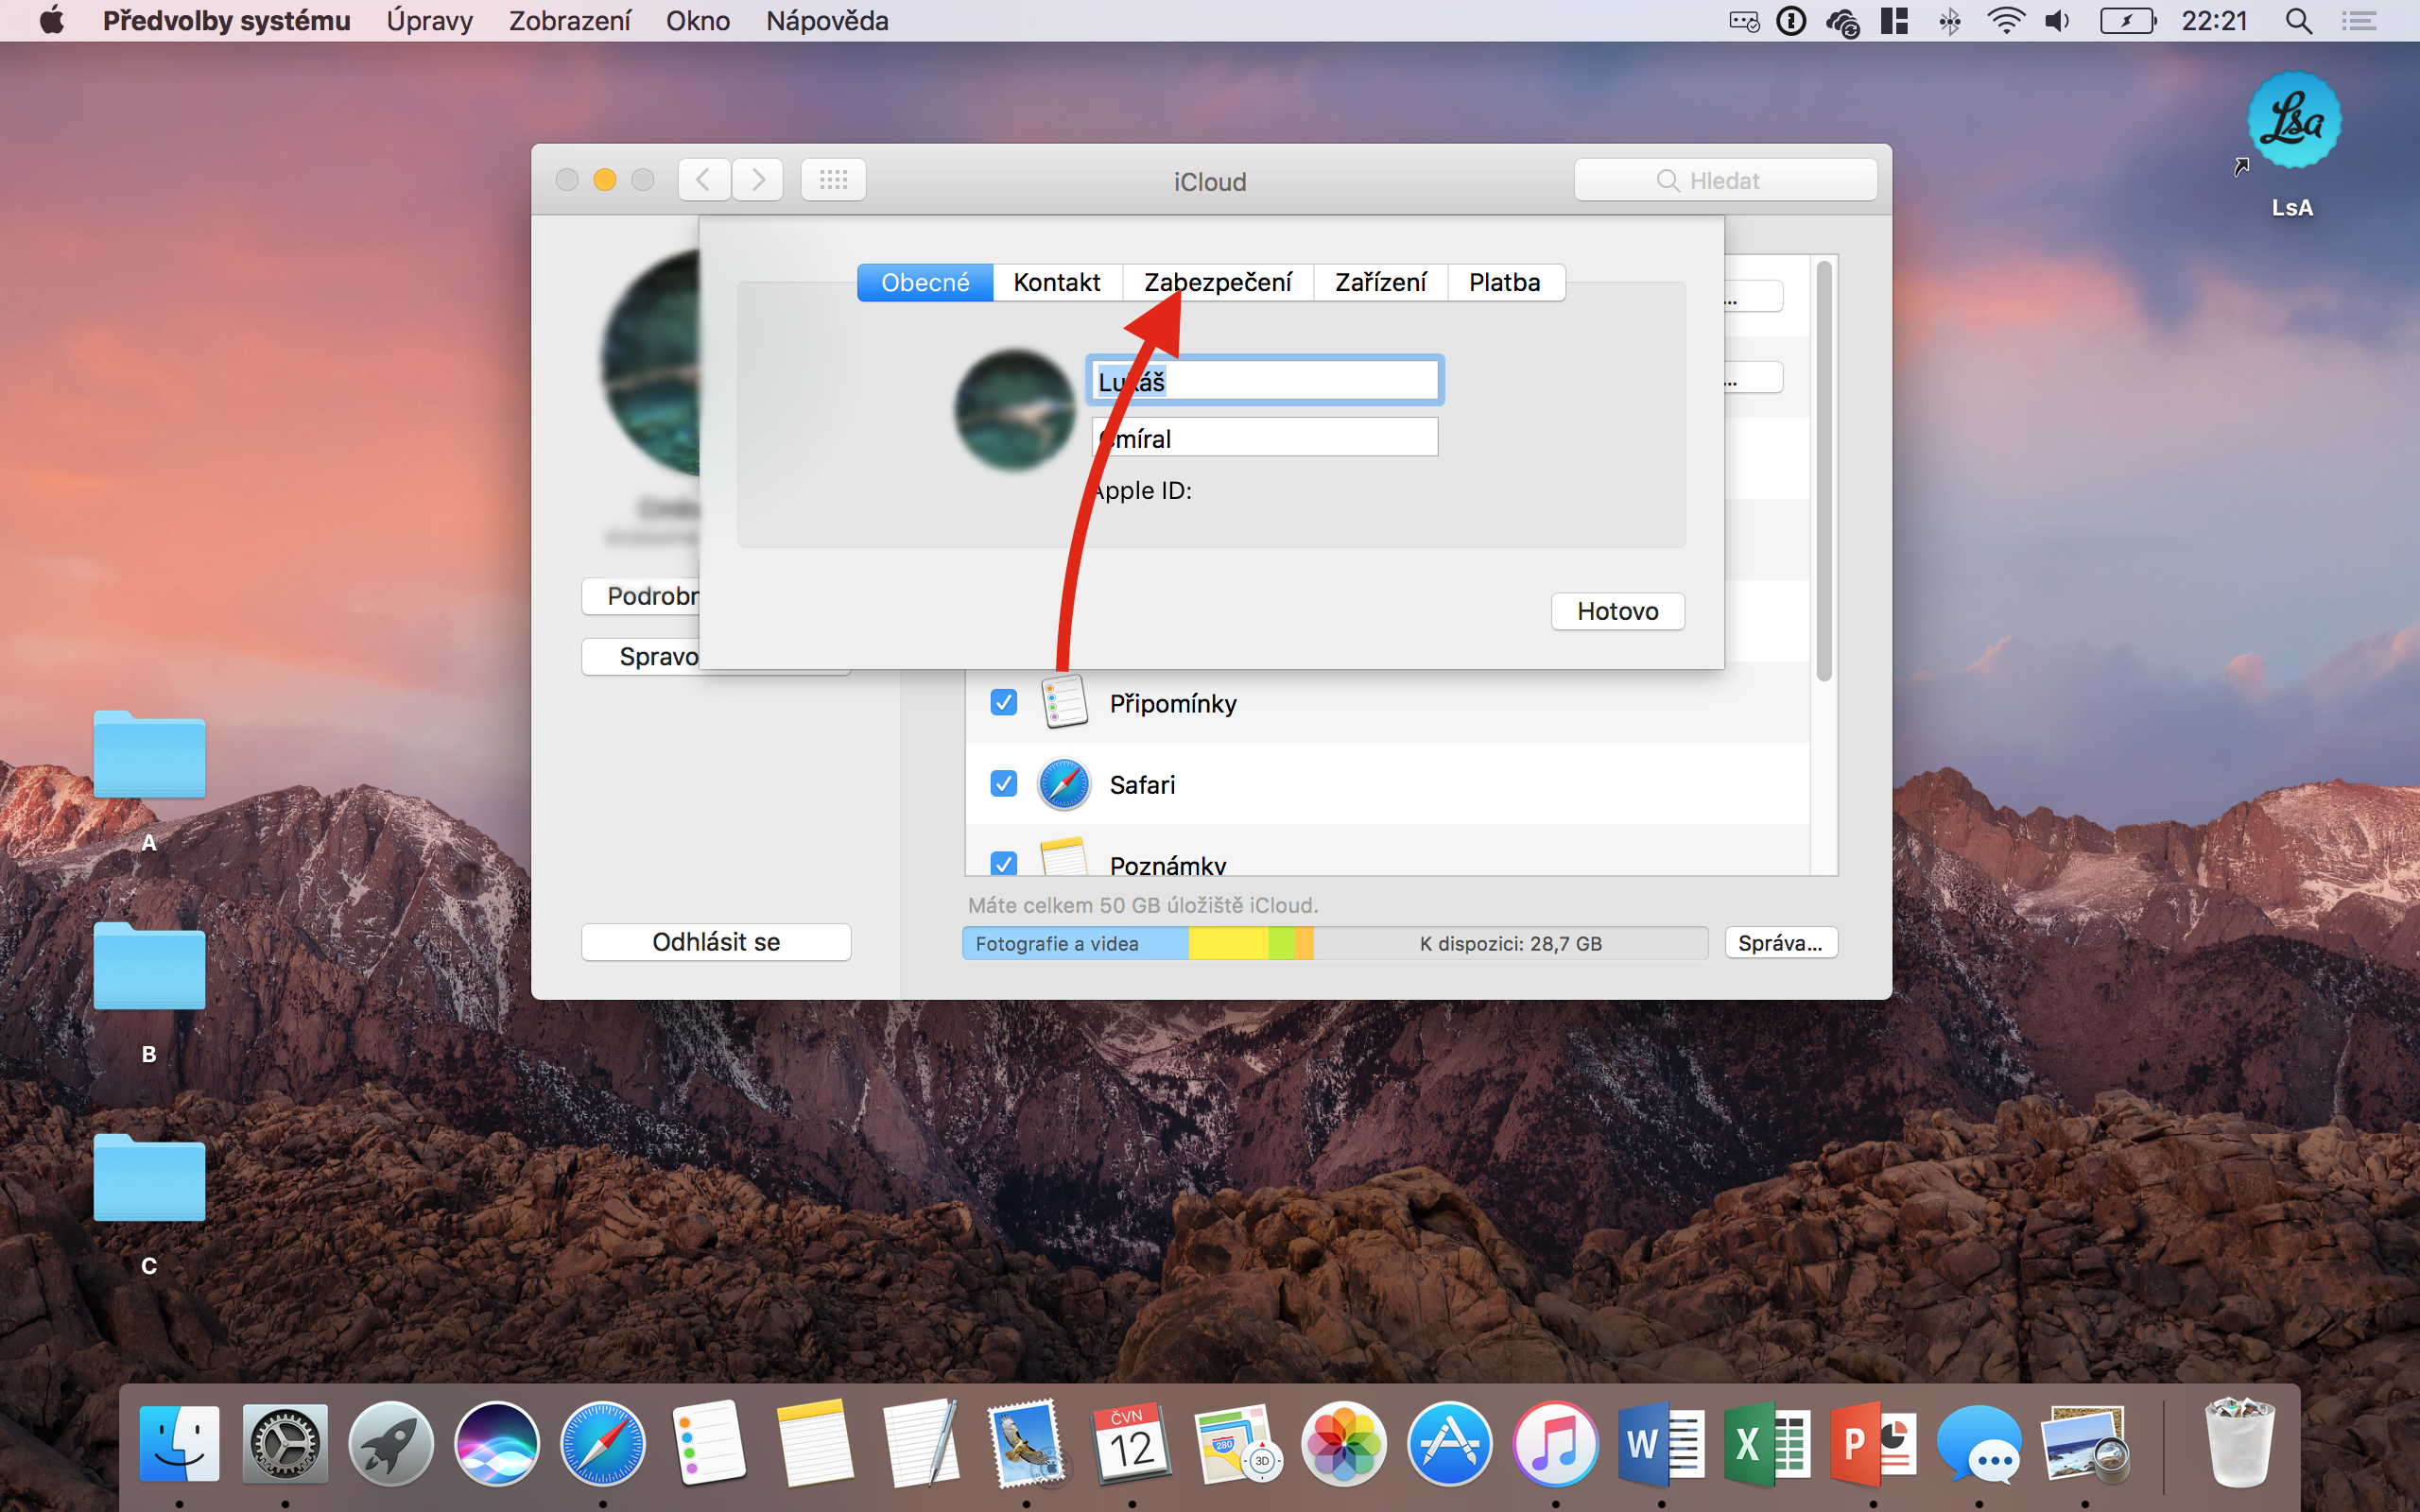Toggle the Safari iCloud checkbox

pyautogui.click(x=1003, y=784)
